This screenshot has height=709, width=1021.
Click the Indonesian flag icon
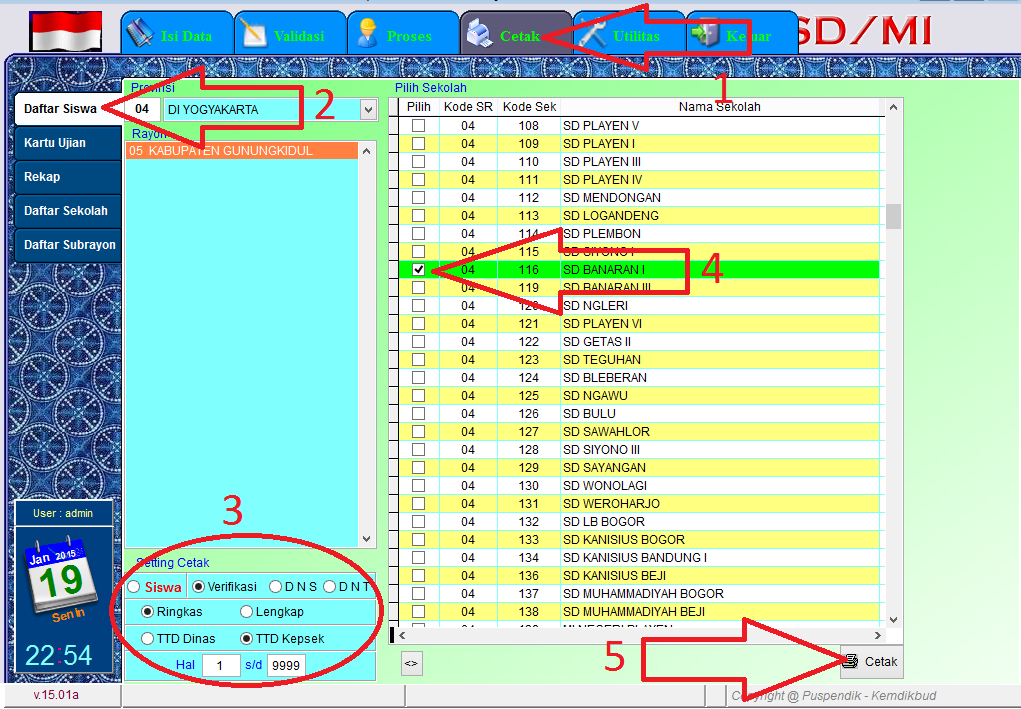click(66, 31)
